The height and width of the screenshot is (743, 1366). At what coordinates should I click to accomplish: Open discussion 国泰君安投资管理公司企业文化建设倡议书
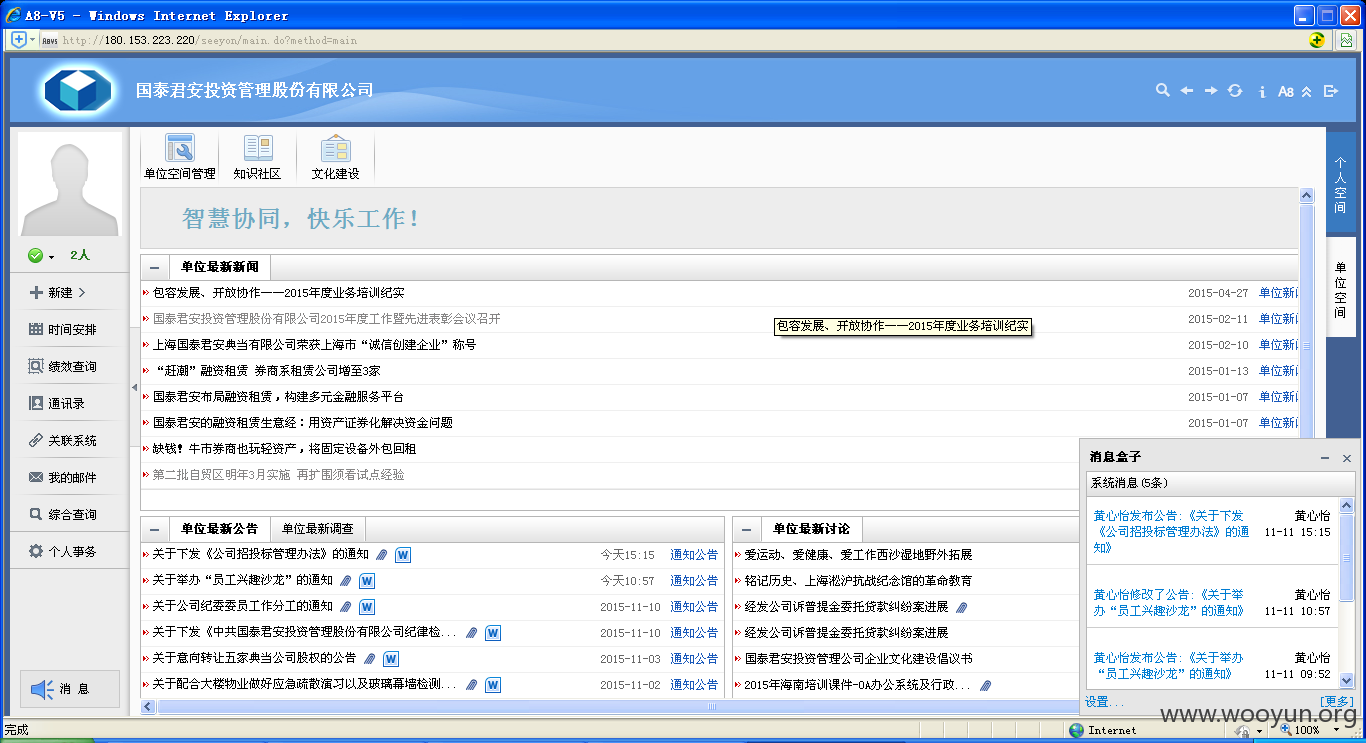[x=858, y=659]
